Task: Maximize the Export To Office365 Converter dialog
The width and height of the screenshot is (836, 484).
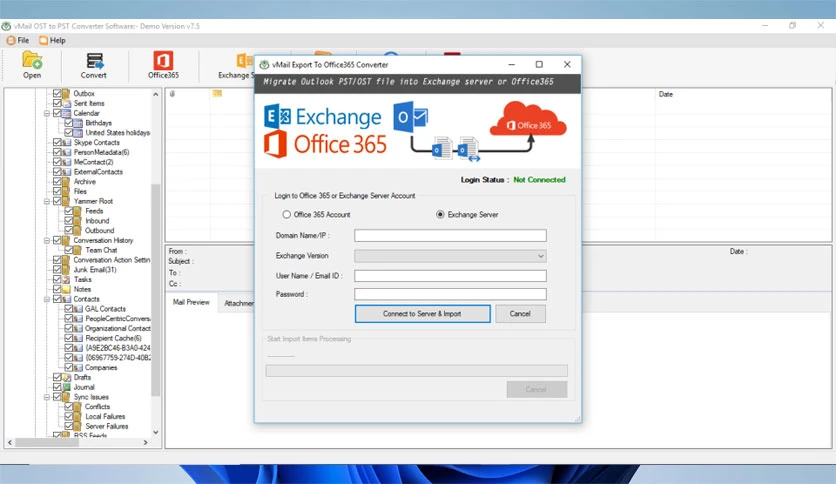Action: tap(539, 64)
